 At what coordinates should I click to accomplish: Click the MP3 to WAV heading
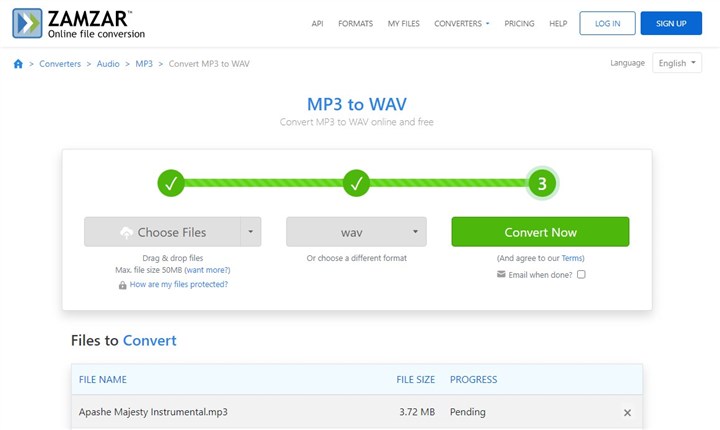tap(357, 104)
